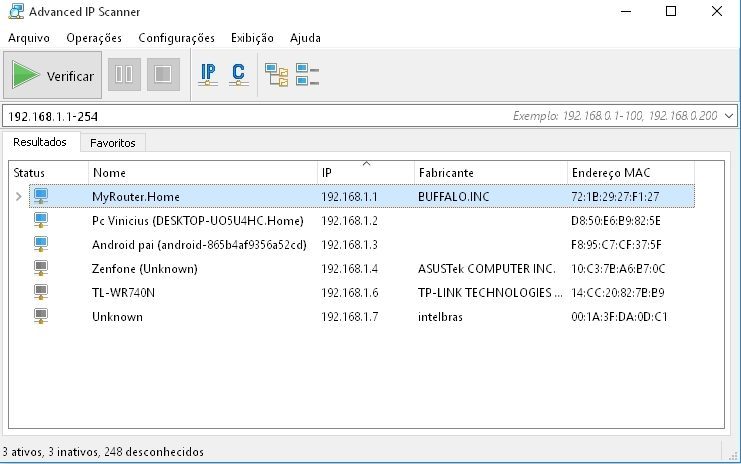Click MAC address 72:1B:29:27:F1:27
Screen dimensions: 741x464
[615, 197]
